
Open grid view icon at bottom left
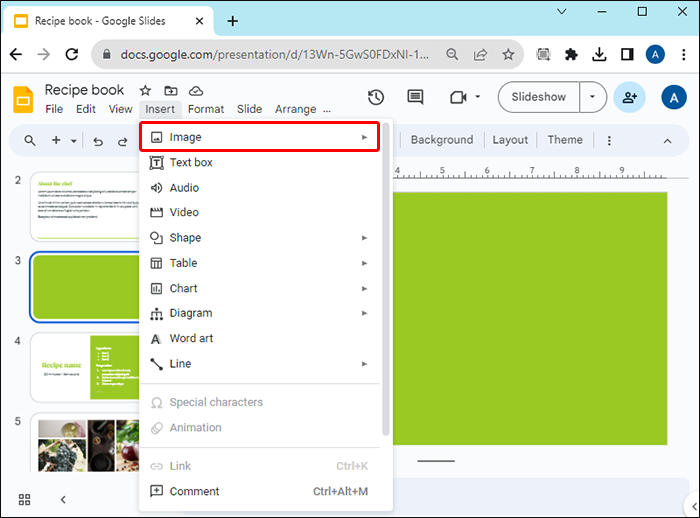pos(25,499)
